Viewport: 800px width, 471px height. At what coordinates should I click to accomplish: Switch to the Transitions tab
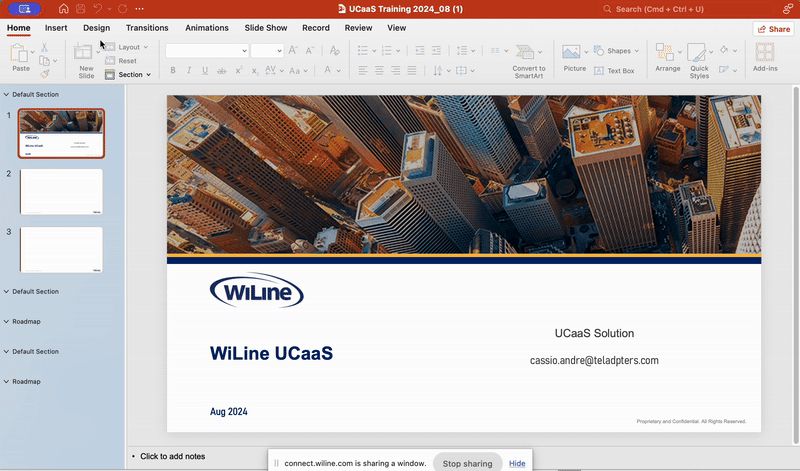coord(147,28)
